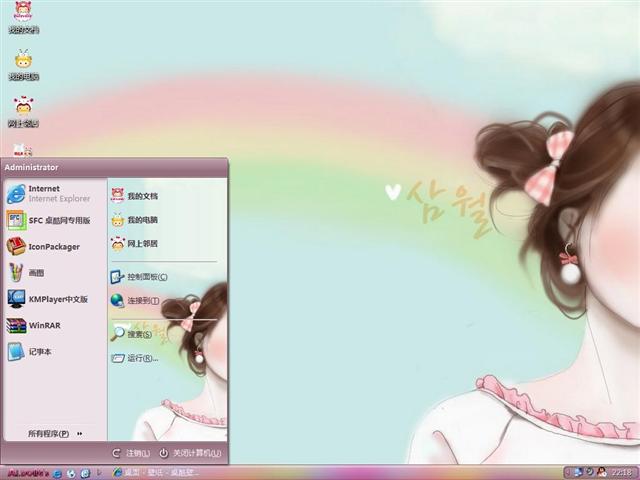Launch the SFC 桌酷网专用版 program

(49, 220)
